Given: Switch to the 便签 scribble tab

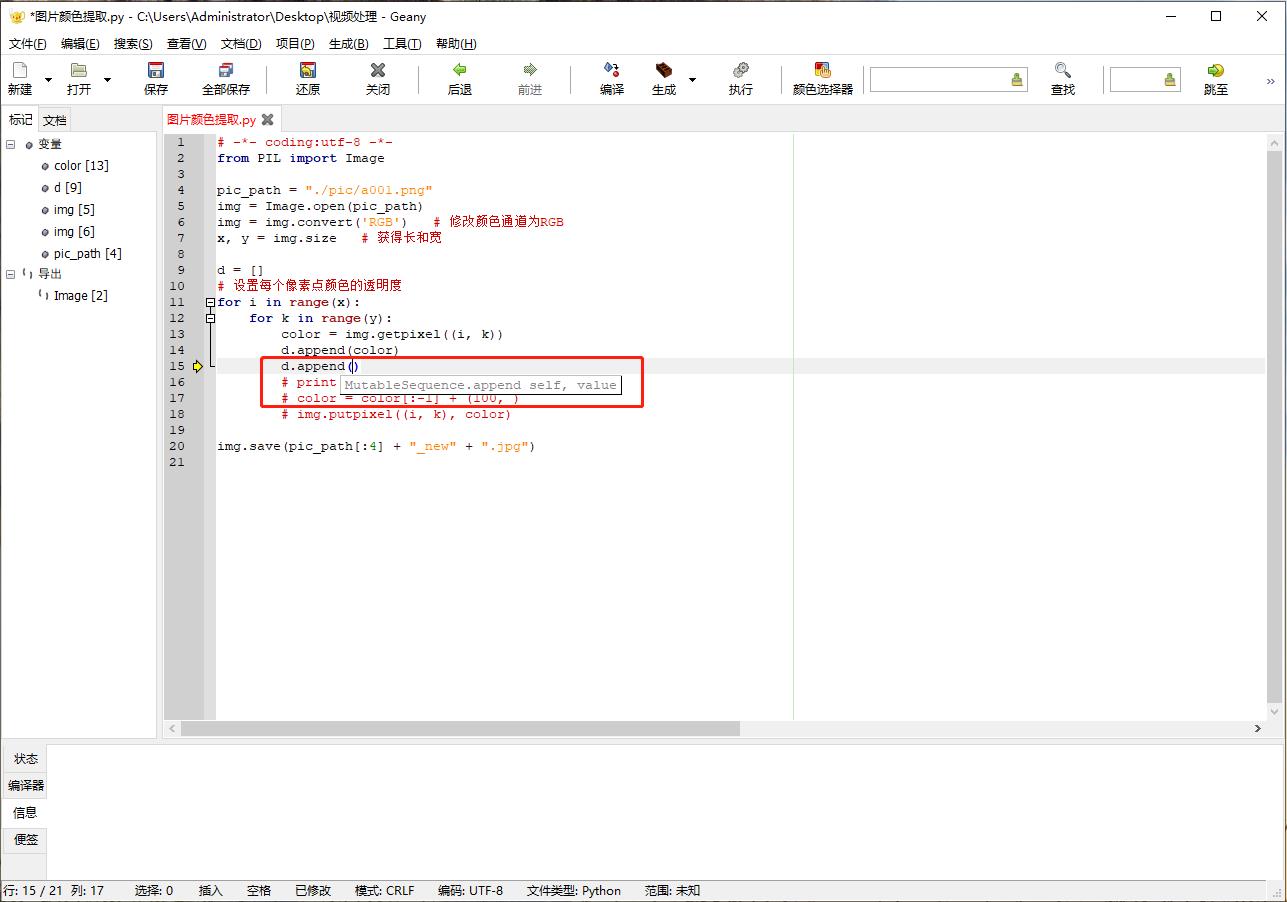Looking at the screenshot, I should [x=26, y=840].
